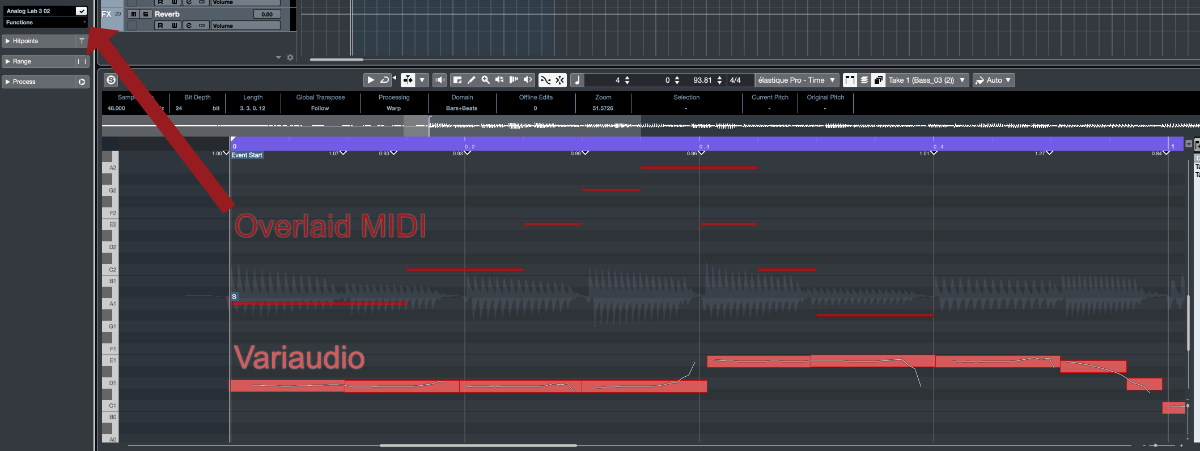Click the Range selection bars icon
The image size is (1200, 451).
[82, 61]
